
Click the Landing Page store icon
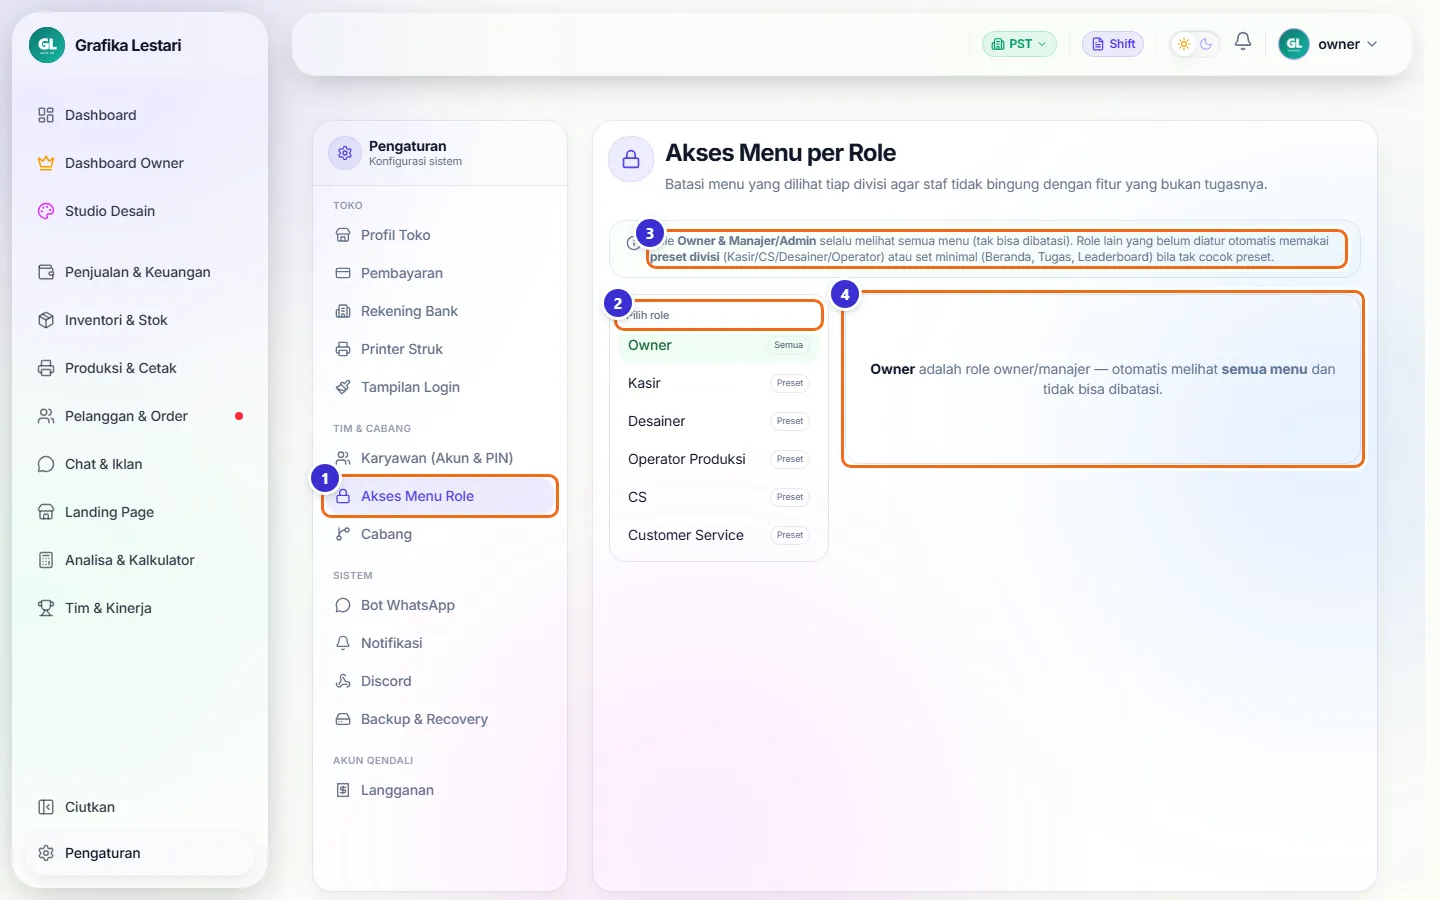click(x=46, y=512)
